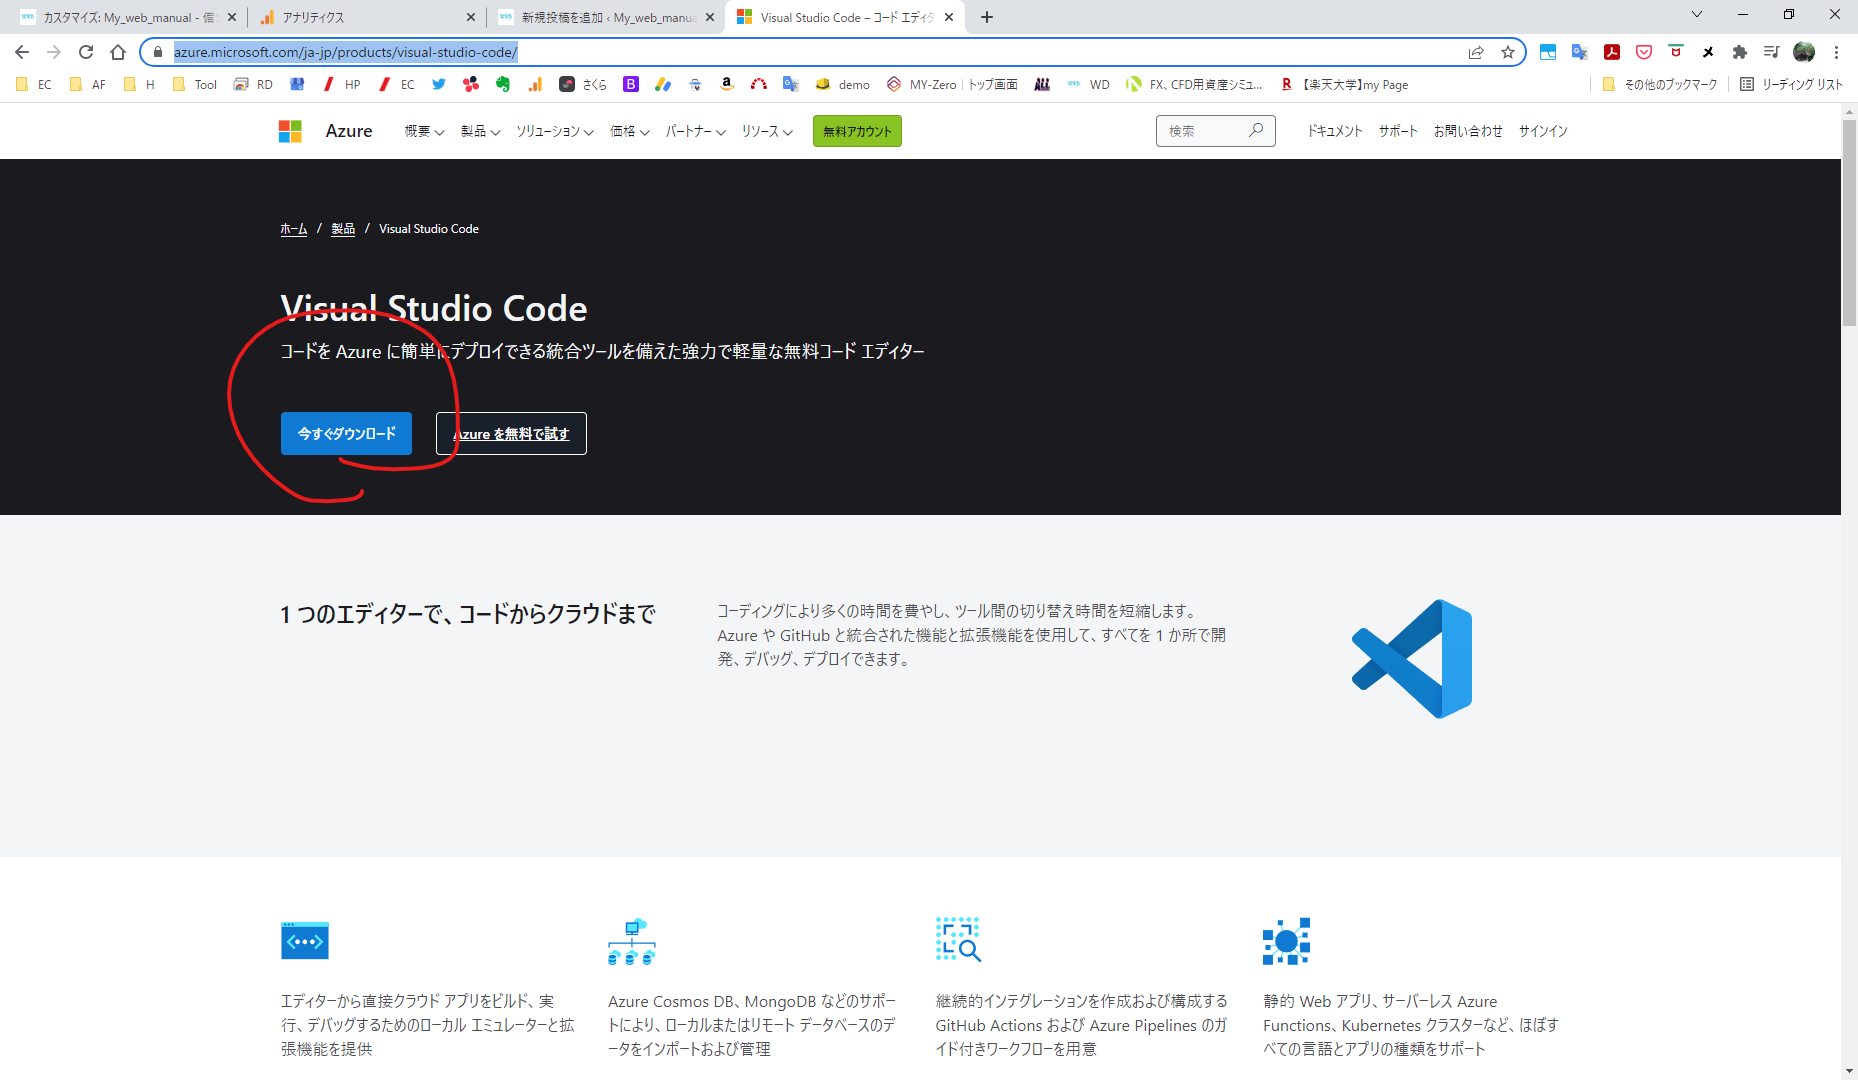Expand the 製品 navigation dropdown
The height and width of the screenshot is (1080, 1858).
pos(480,131)
